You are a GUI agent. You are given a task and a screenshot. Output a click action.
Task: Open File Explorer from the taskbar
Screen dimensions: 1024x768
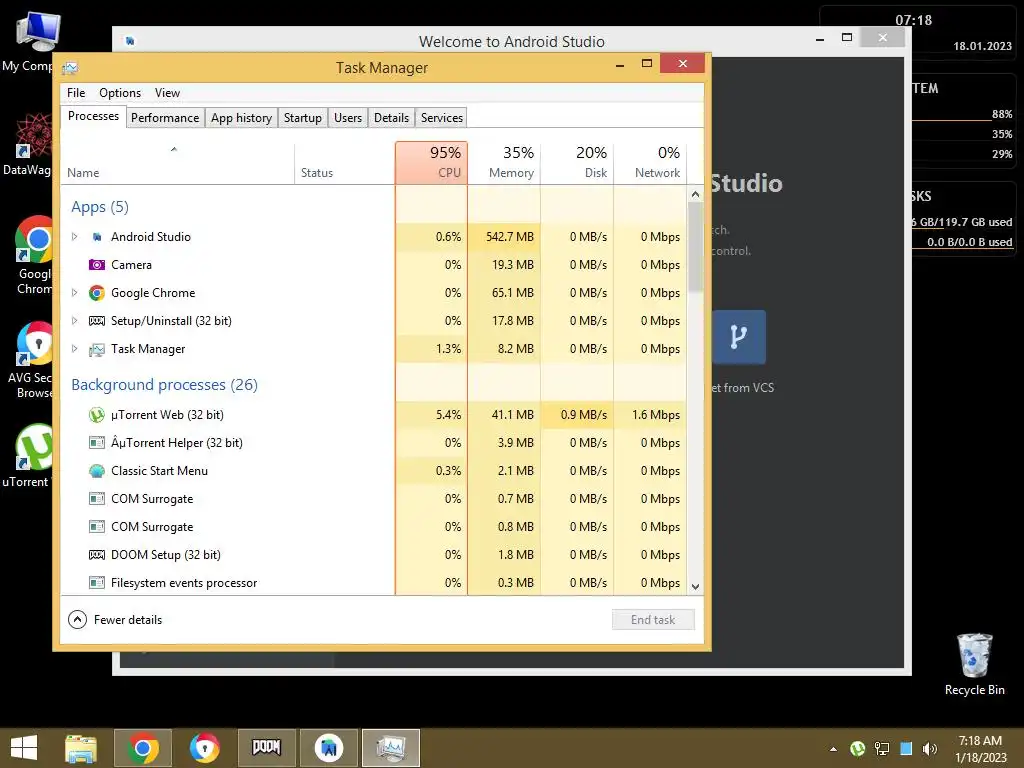point(81,748)
